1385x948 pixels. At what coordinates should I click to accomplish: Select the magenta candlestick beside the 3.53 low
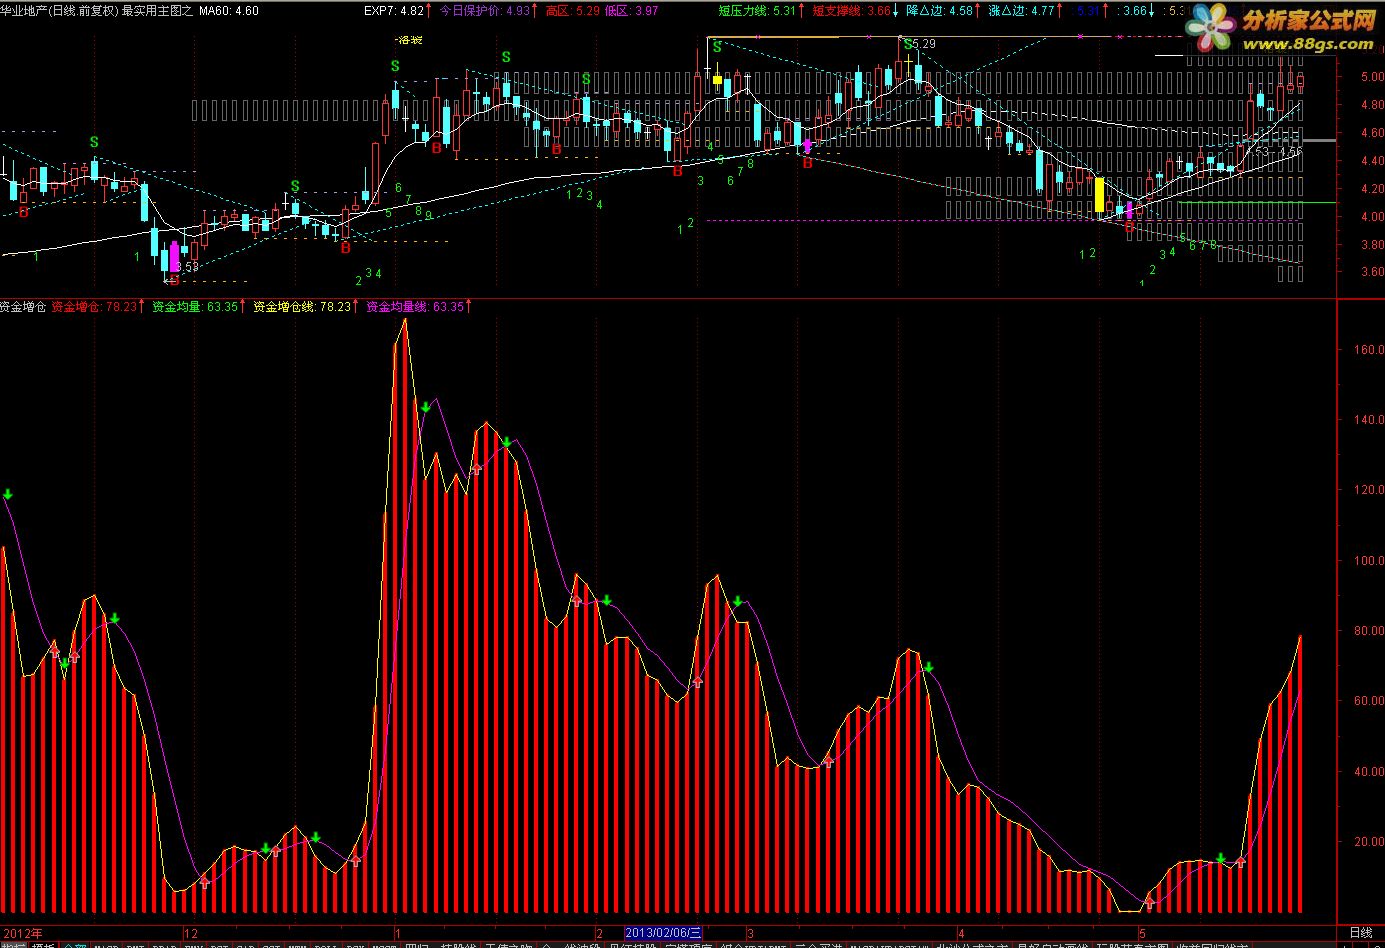coord(174,257)
